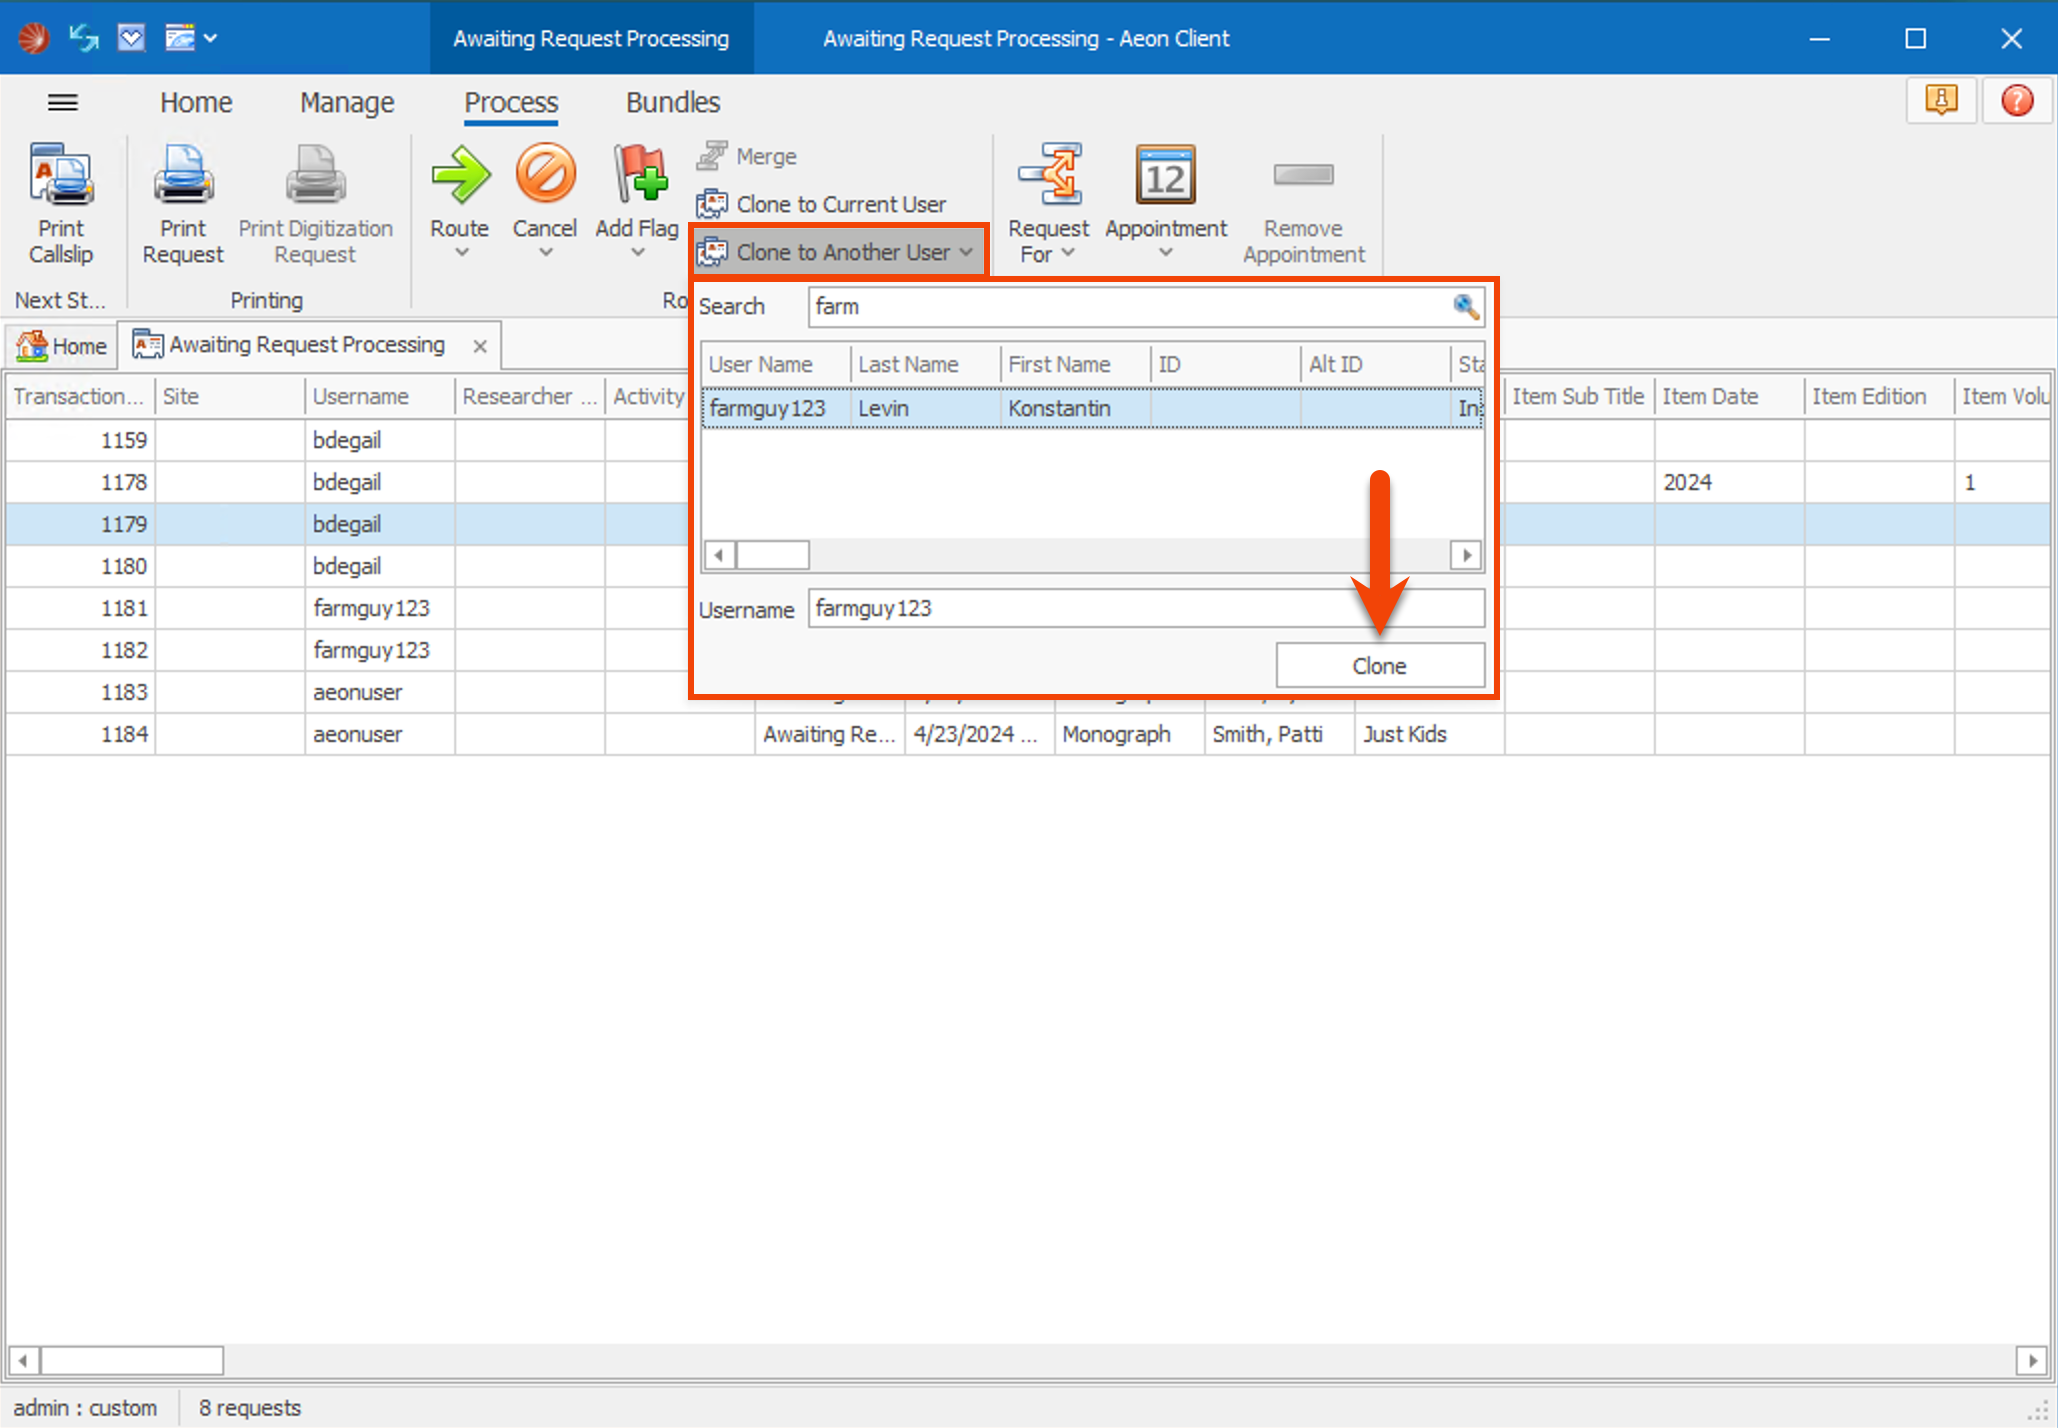This screenshot has height=1428, width=2058.
Task: Click the Print Callslip icon
Action: (61, 175)
